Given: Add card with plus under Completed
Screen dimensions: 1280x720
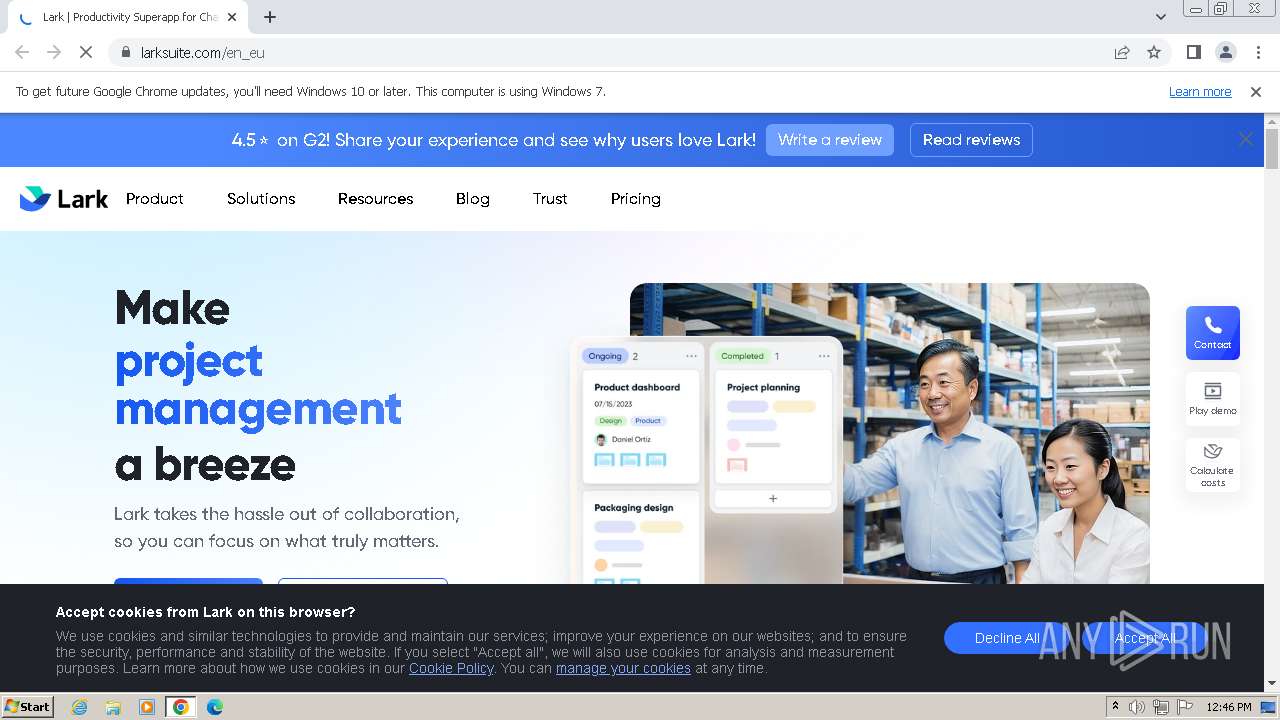Looking at the screenshot, I should click(x=773, y=498).
